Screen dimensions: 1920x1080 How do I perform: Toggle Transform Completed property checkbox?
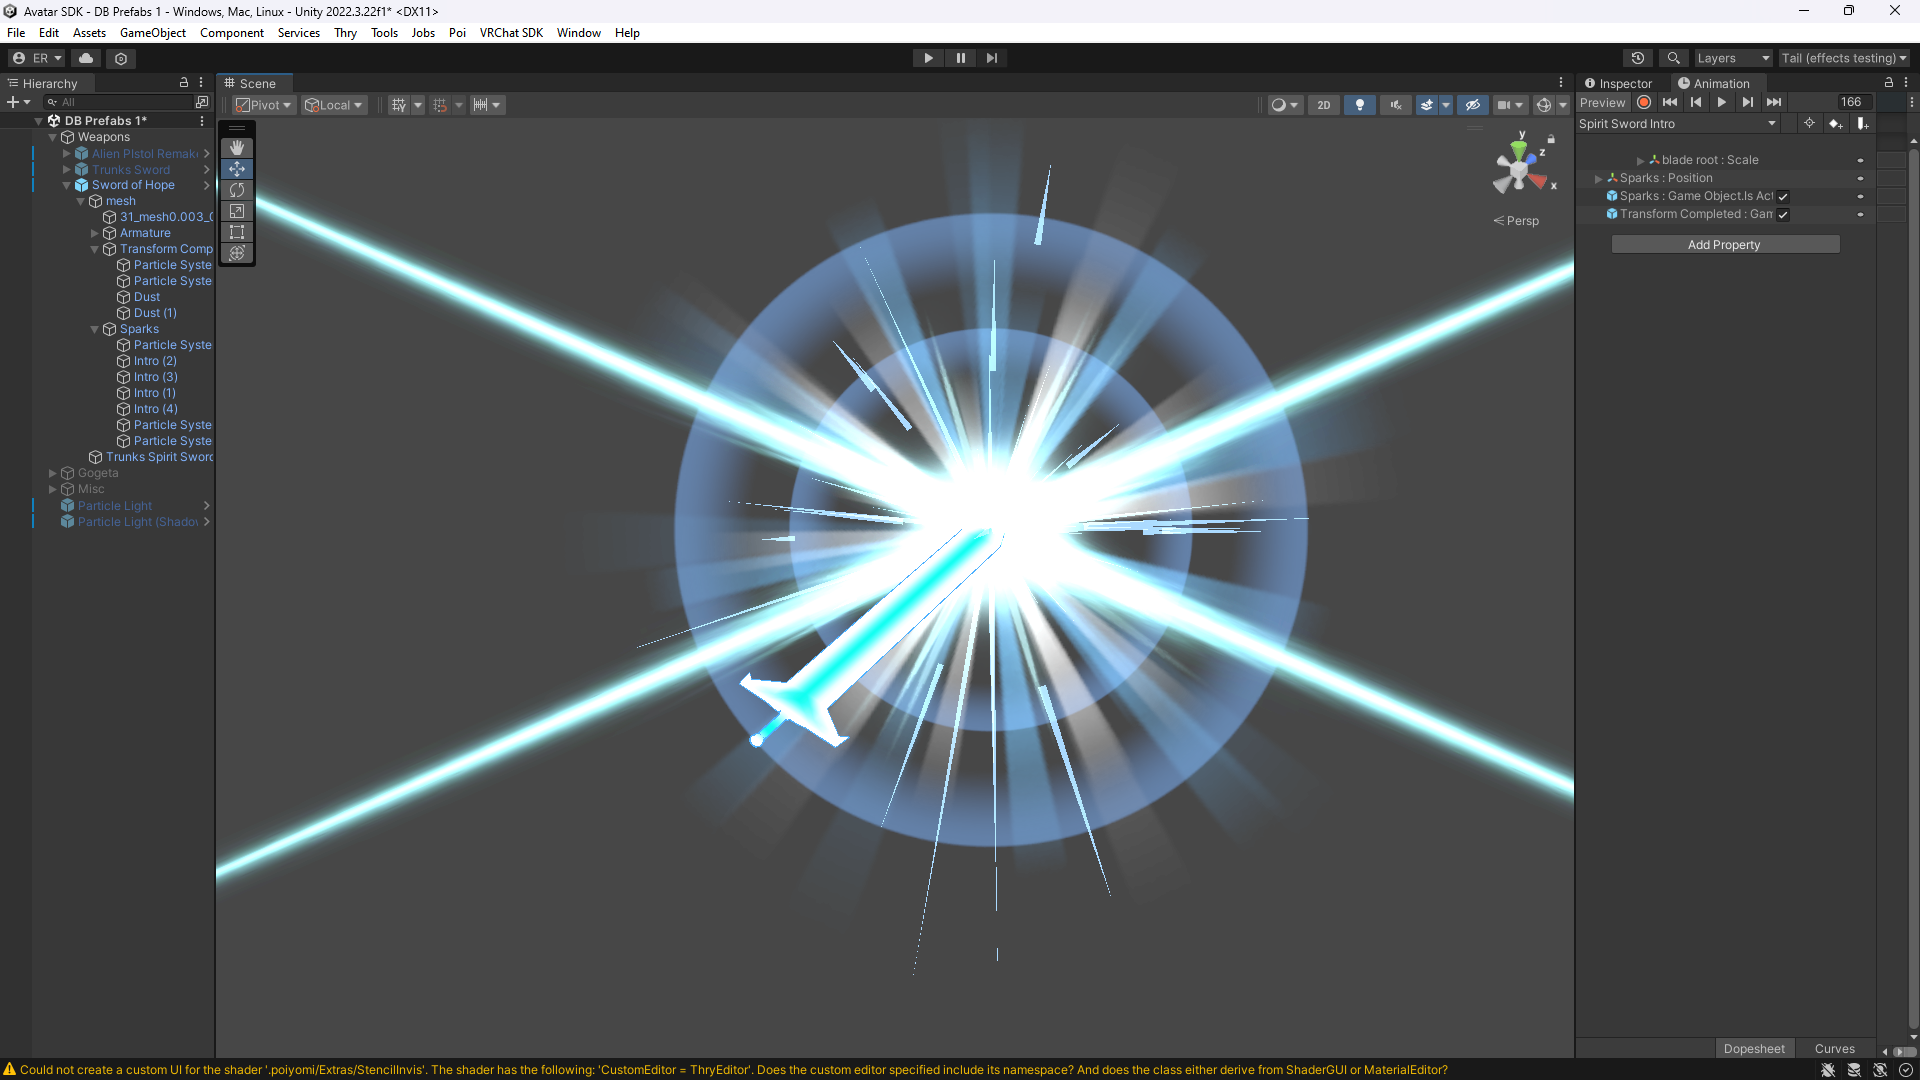[x=1783, y=215]
